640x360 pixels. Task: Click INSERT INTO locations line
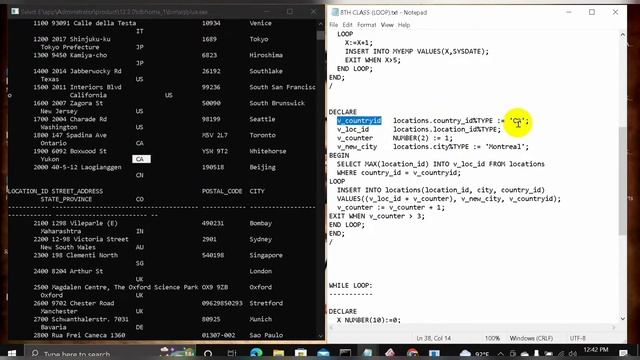[x=441, y=190]
